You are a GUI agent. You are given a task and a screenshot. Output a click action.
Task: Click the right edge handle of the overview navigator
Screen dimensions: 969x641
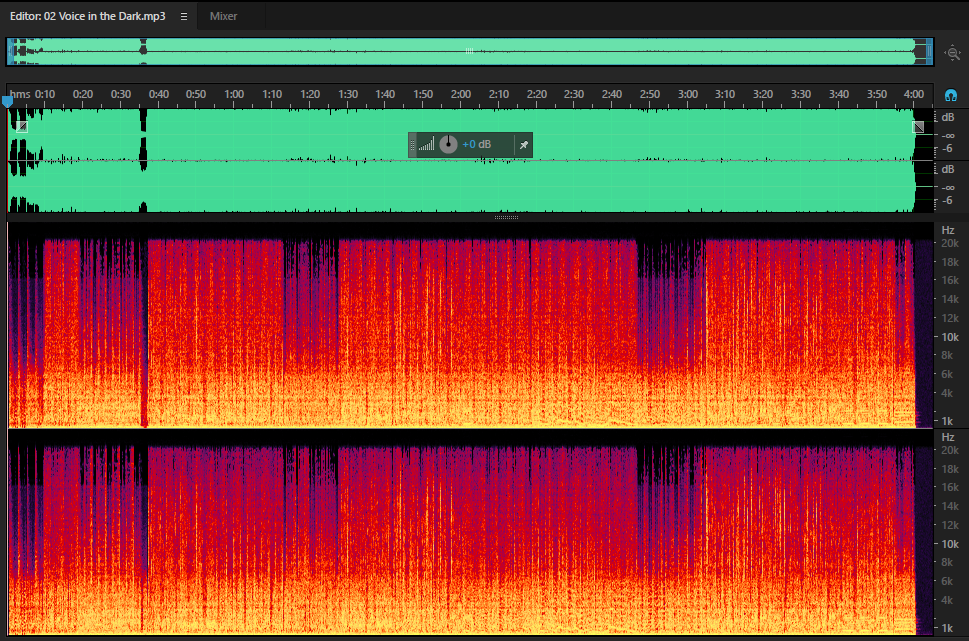point(929,52)
